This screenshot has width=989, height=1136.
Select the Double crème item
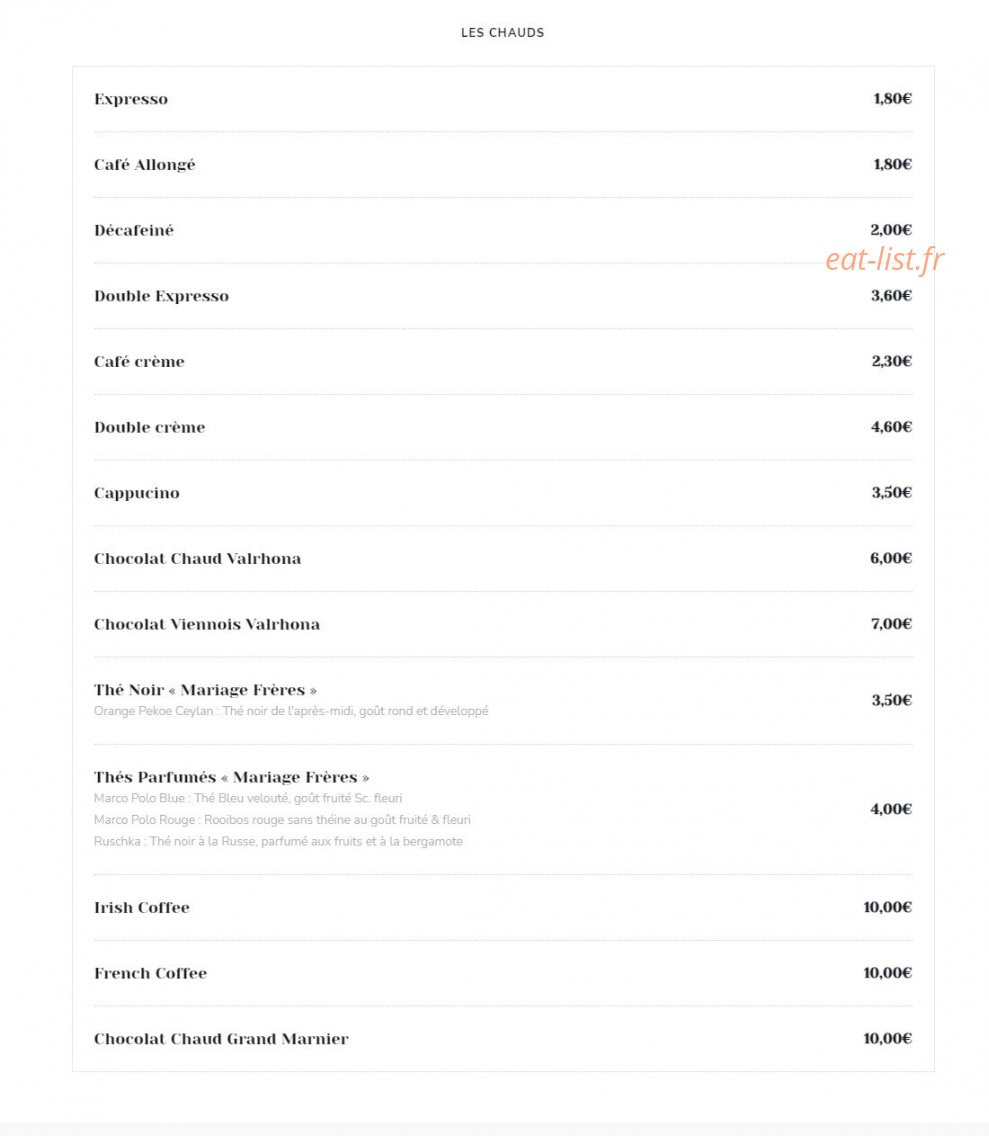tap(149, 427)
